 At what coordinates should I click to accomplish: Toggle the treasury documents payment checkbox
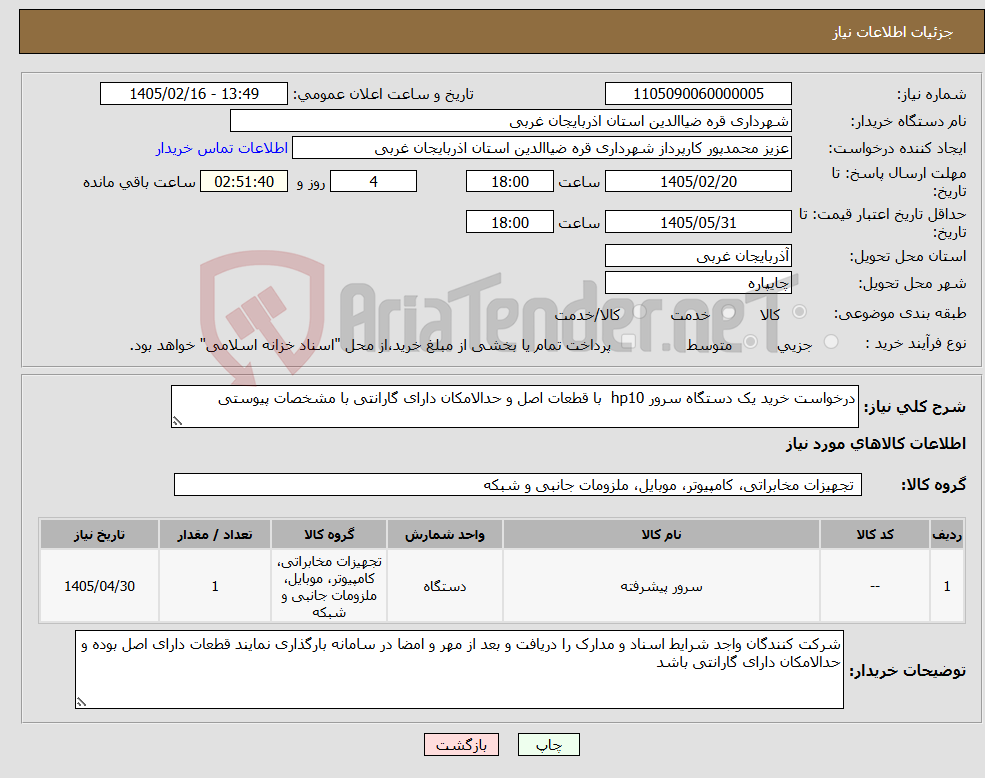coord(628,342)
